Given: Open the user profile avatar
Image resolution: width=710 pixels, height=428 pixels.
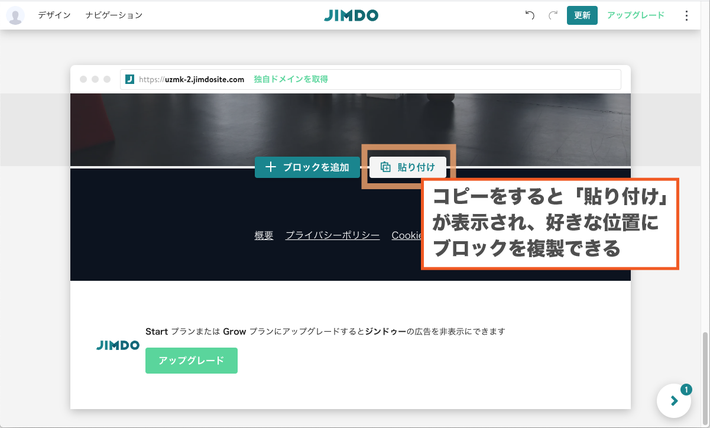Looking at the screenshot, I should (x=15, y=15).
